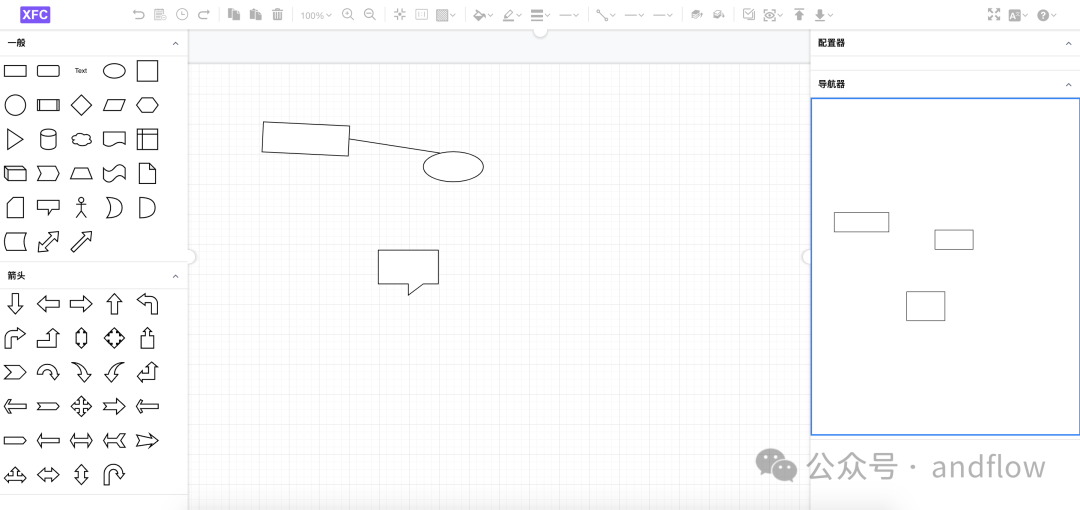Open the 100% zoom level dropdown
The height and width of the screenshot is (510, 1080).
pyautogui.click(x=316, y=15)
